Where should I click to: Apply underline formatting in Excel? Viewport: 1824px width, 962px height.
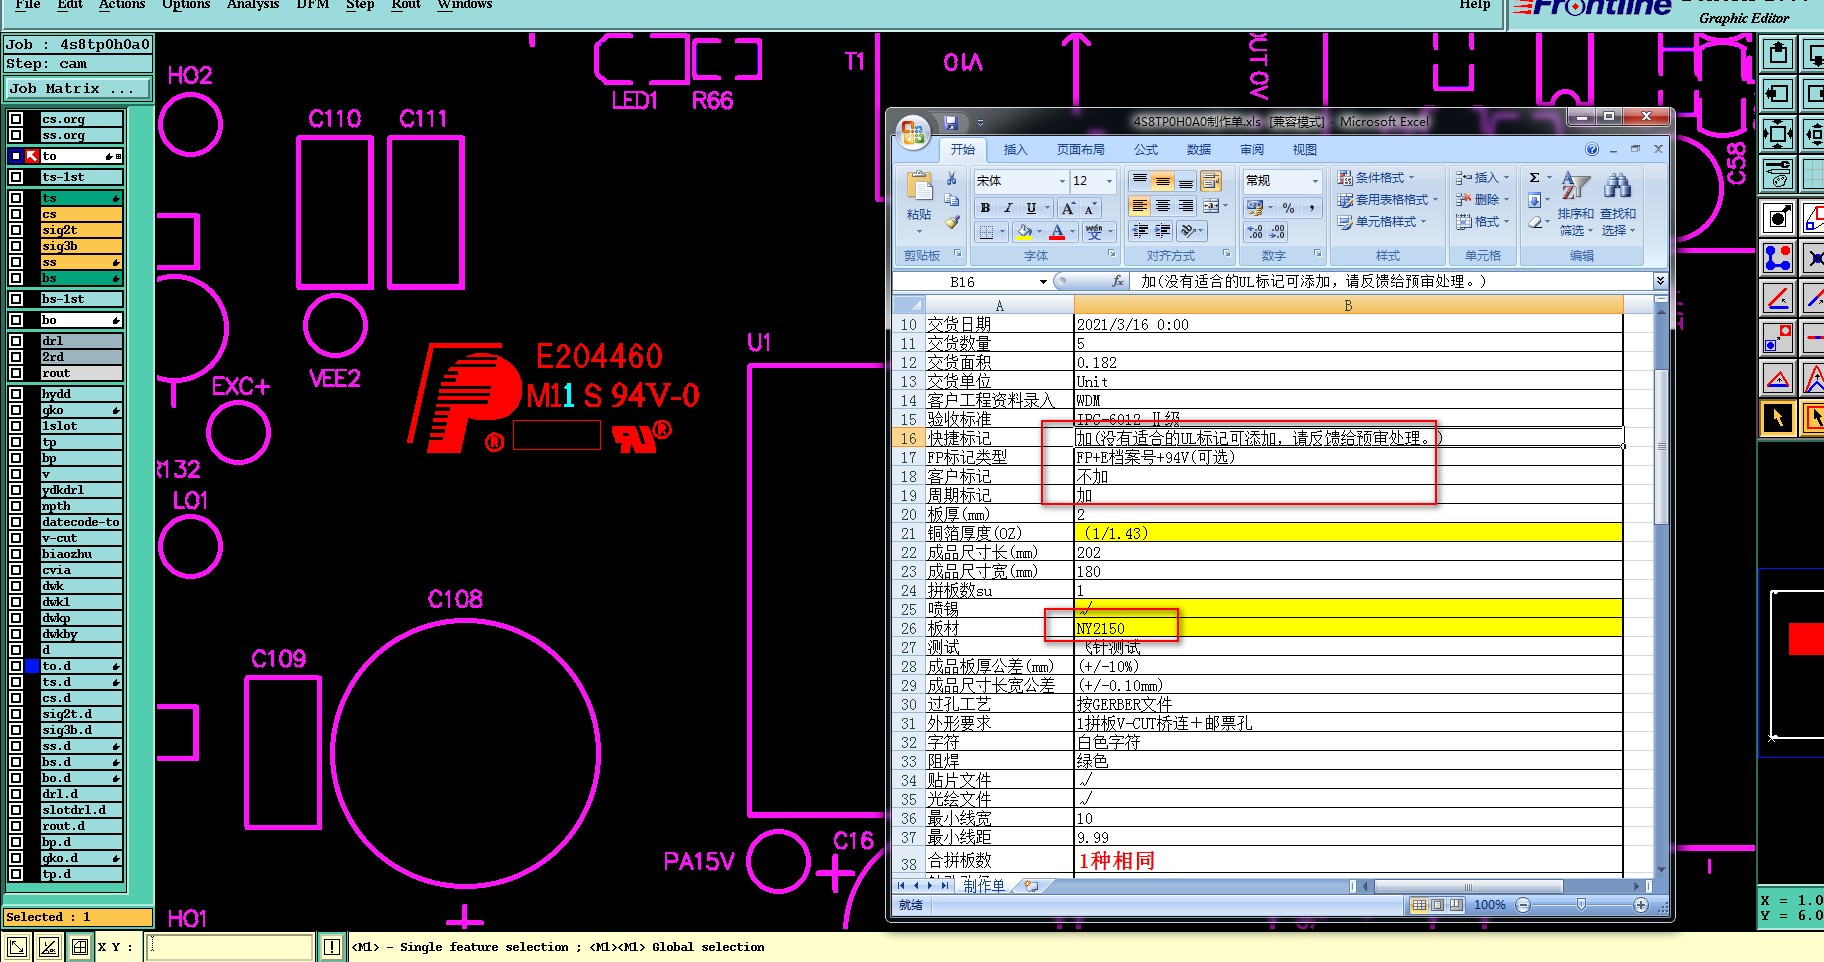[1031, 208]
